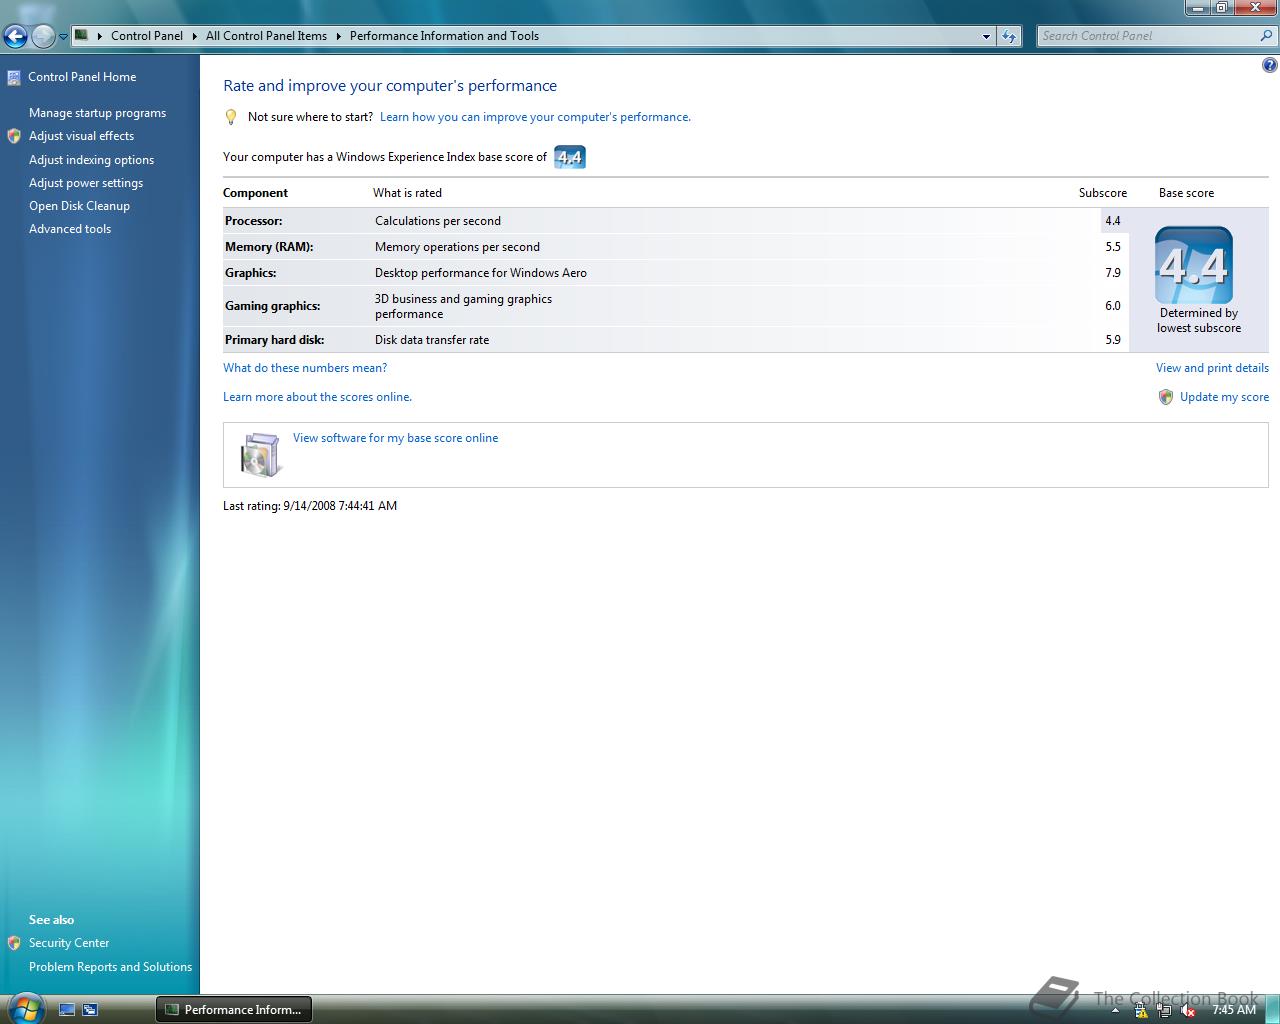This screenshot has width=1280, height=1024.
Task: Maximize the window with restore button
Action: 1221,8
